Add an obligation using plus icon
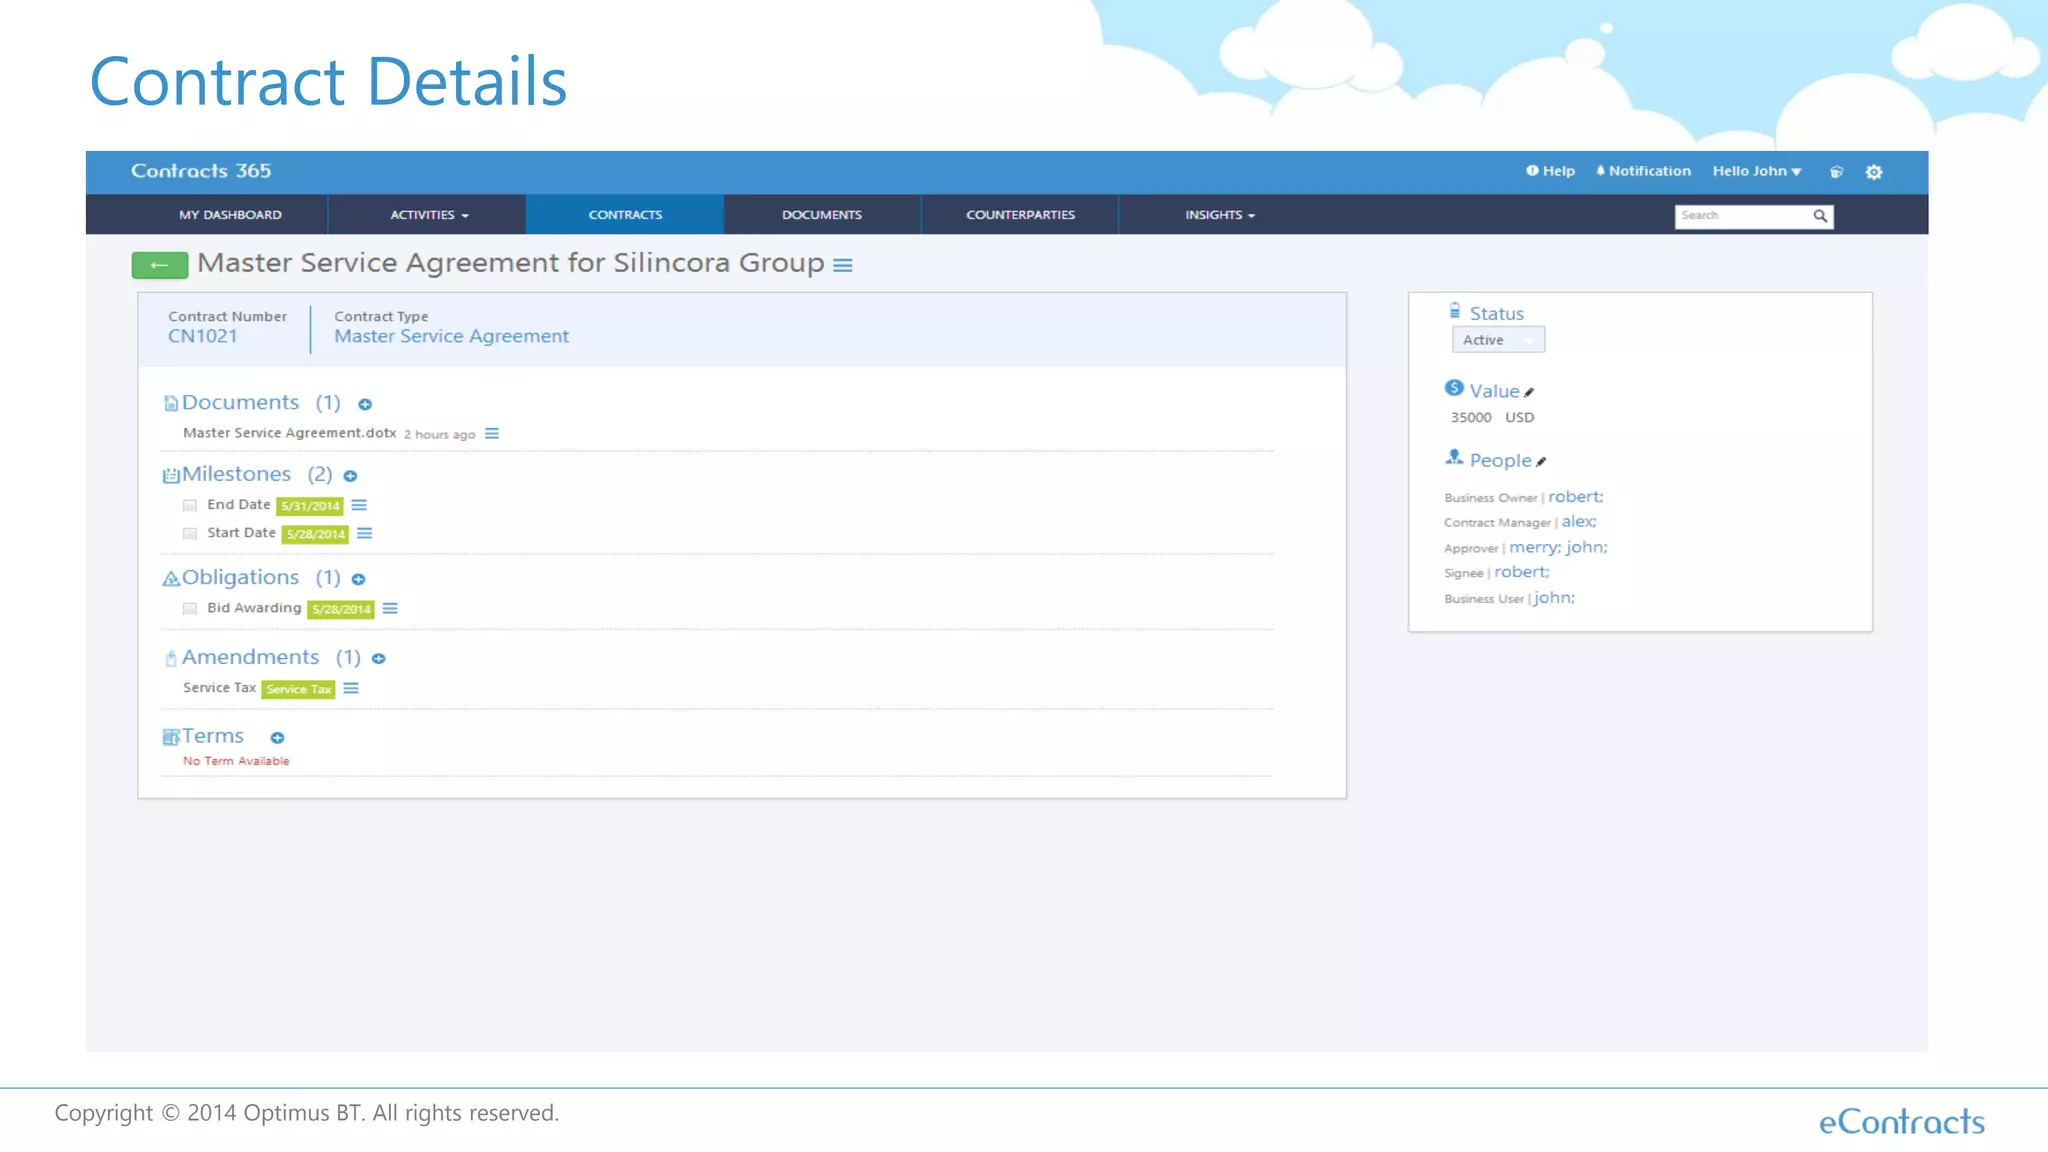Viewport: 2048px width, 1152px height. (358, 579)
